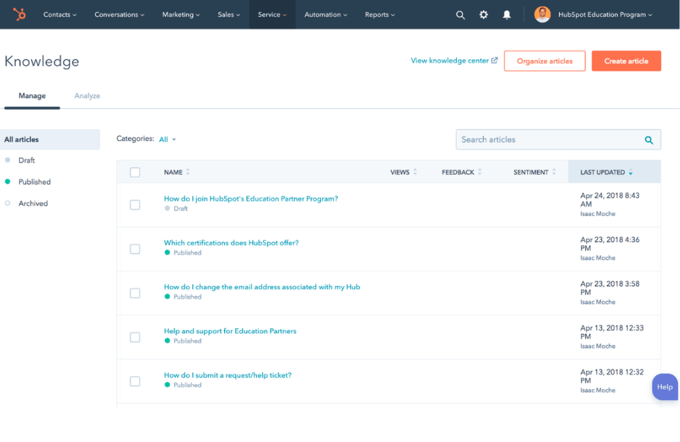The width and height of the screenshot is (680, 442).
Task: Expand the Automation menu
Action: [326, 15]
